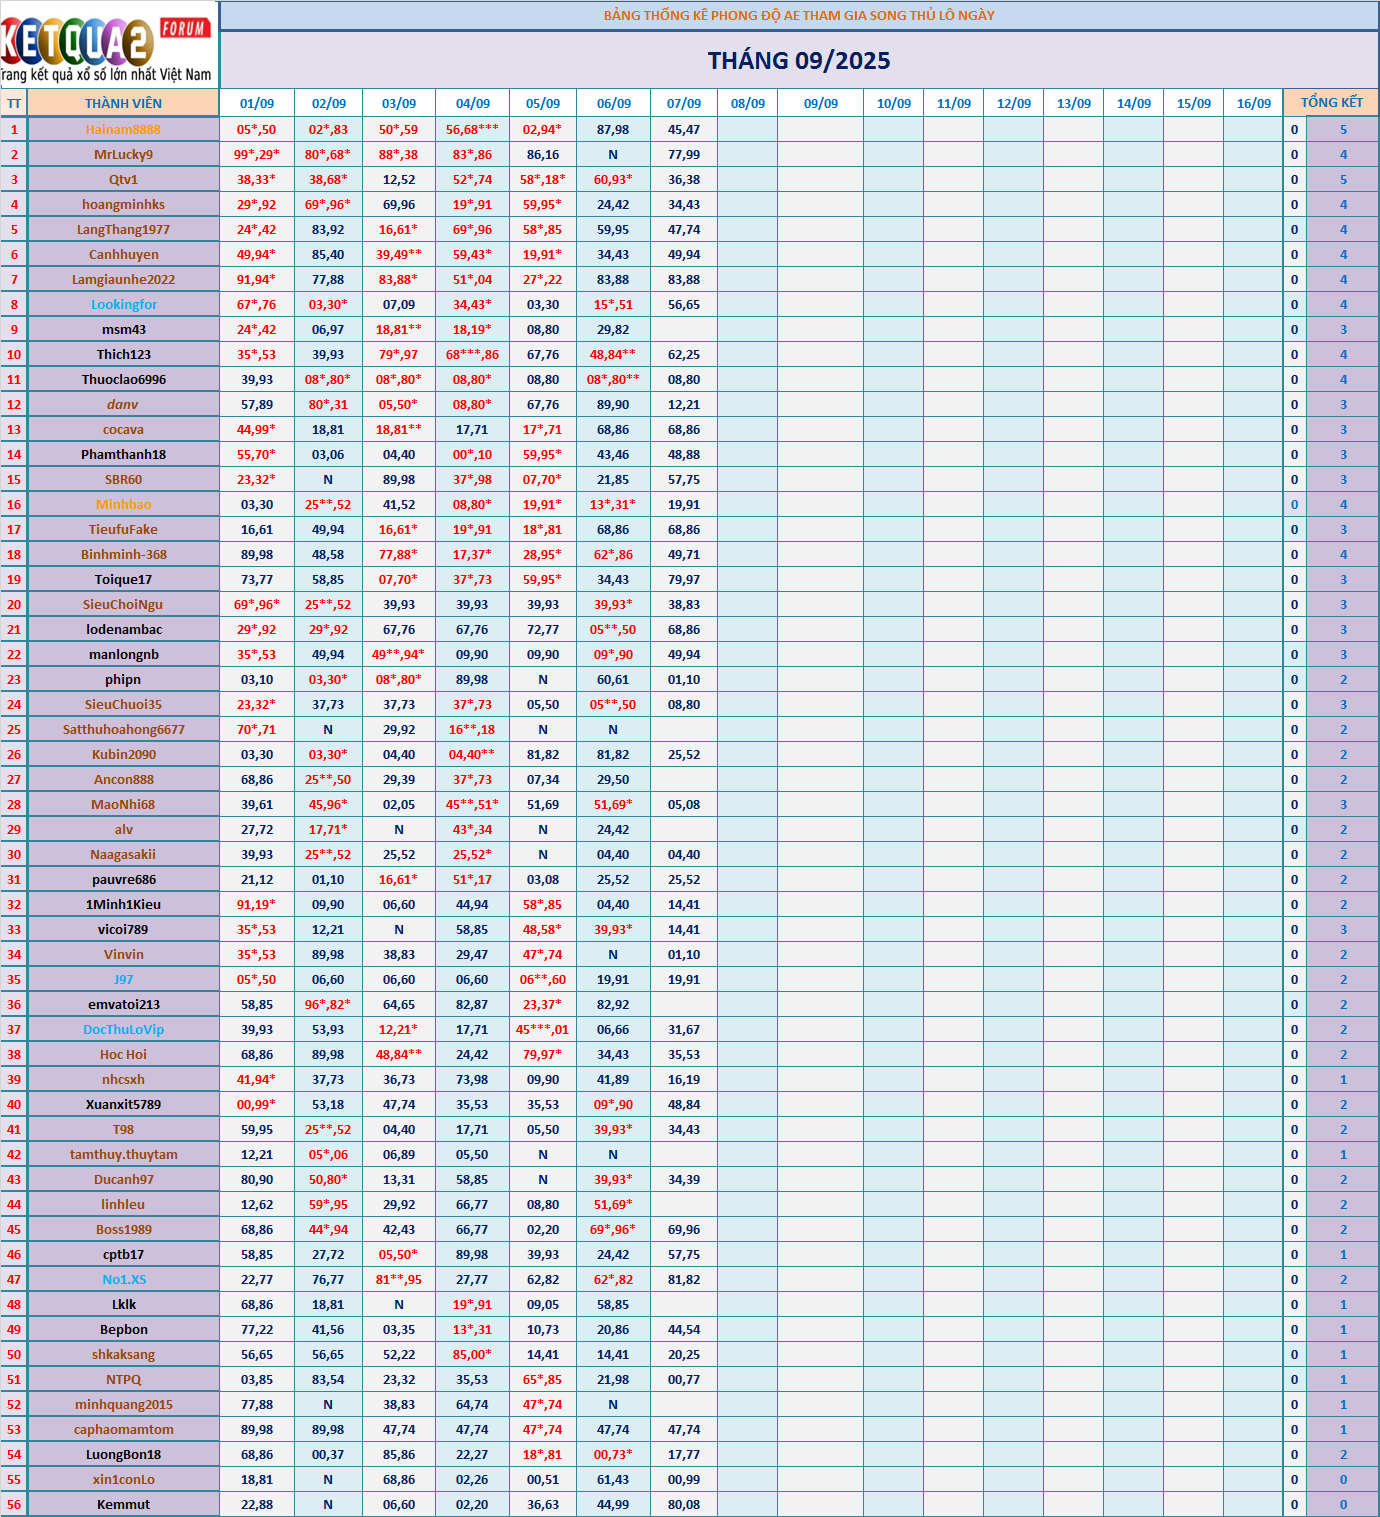This screenshot has height=1517, width=1380.
Task: Click member name Qtv1
Action: [123, 179]
